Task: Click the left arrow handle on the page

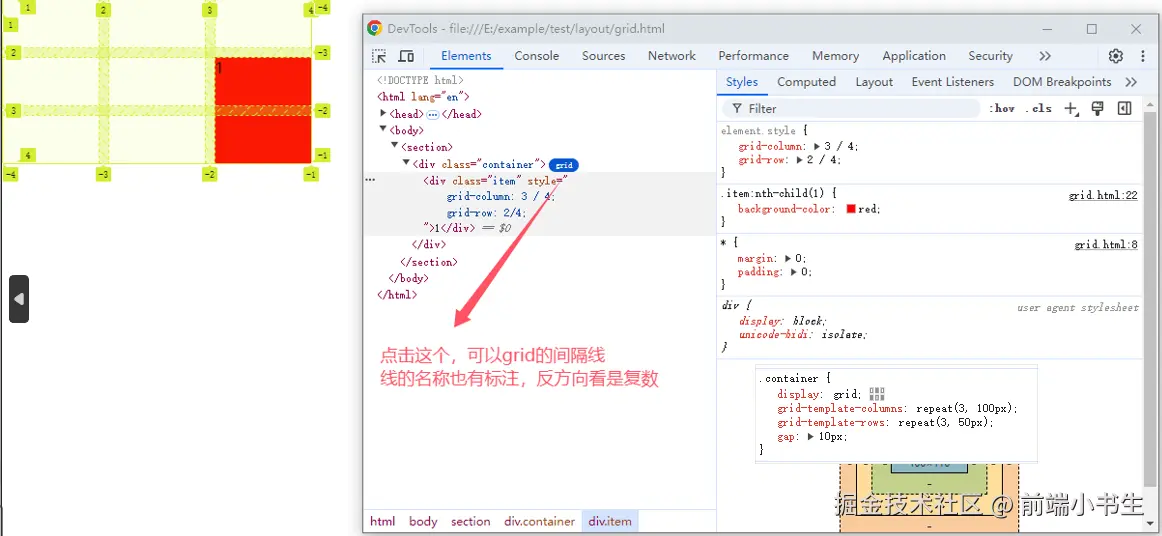Action: (19, 299)
